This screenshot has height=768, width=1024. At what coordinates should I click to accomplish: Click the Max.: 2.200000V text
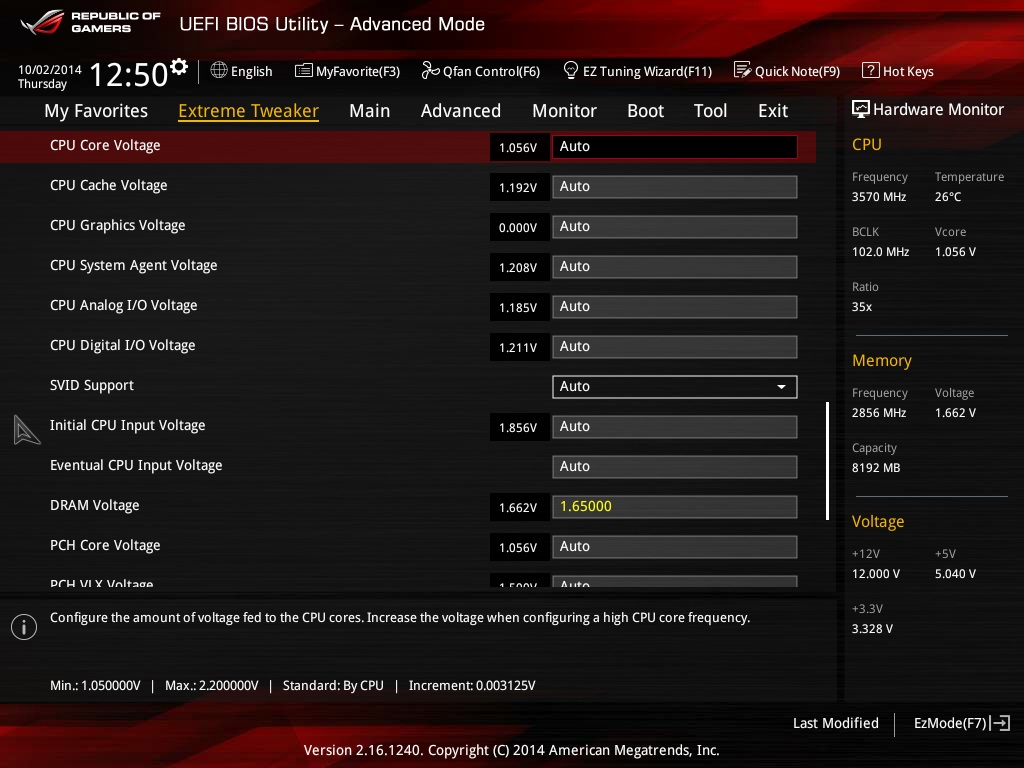(x=212, y=685)
